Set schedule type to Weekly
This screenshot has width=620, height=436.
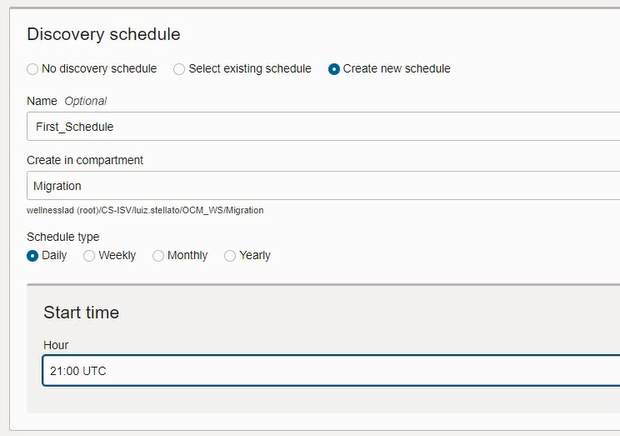89,255
